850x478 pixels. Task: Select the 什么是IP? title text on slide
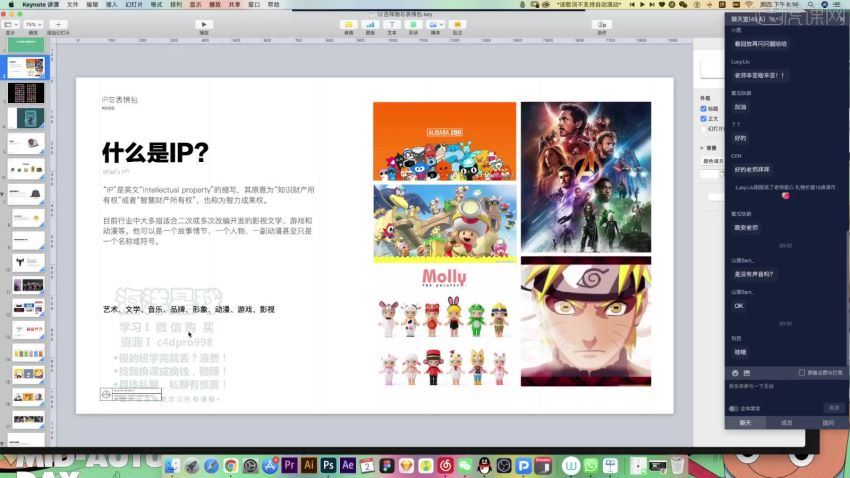(156, 153)
